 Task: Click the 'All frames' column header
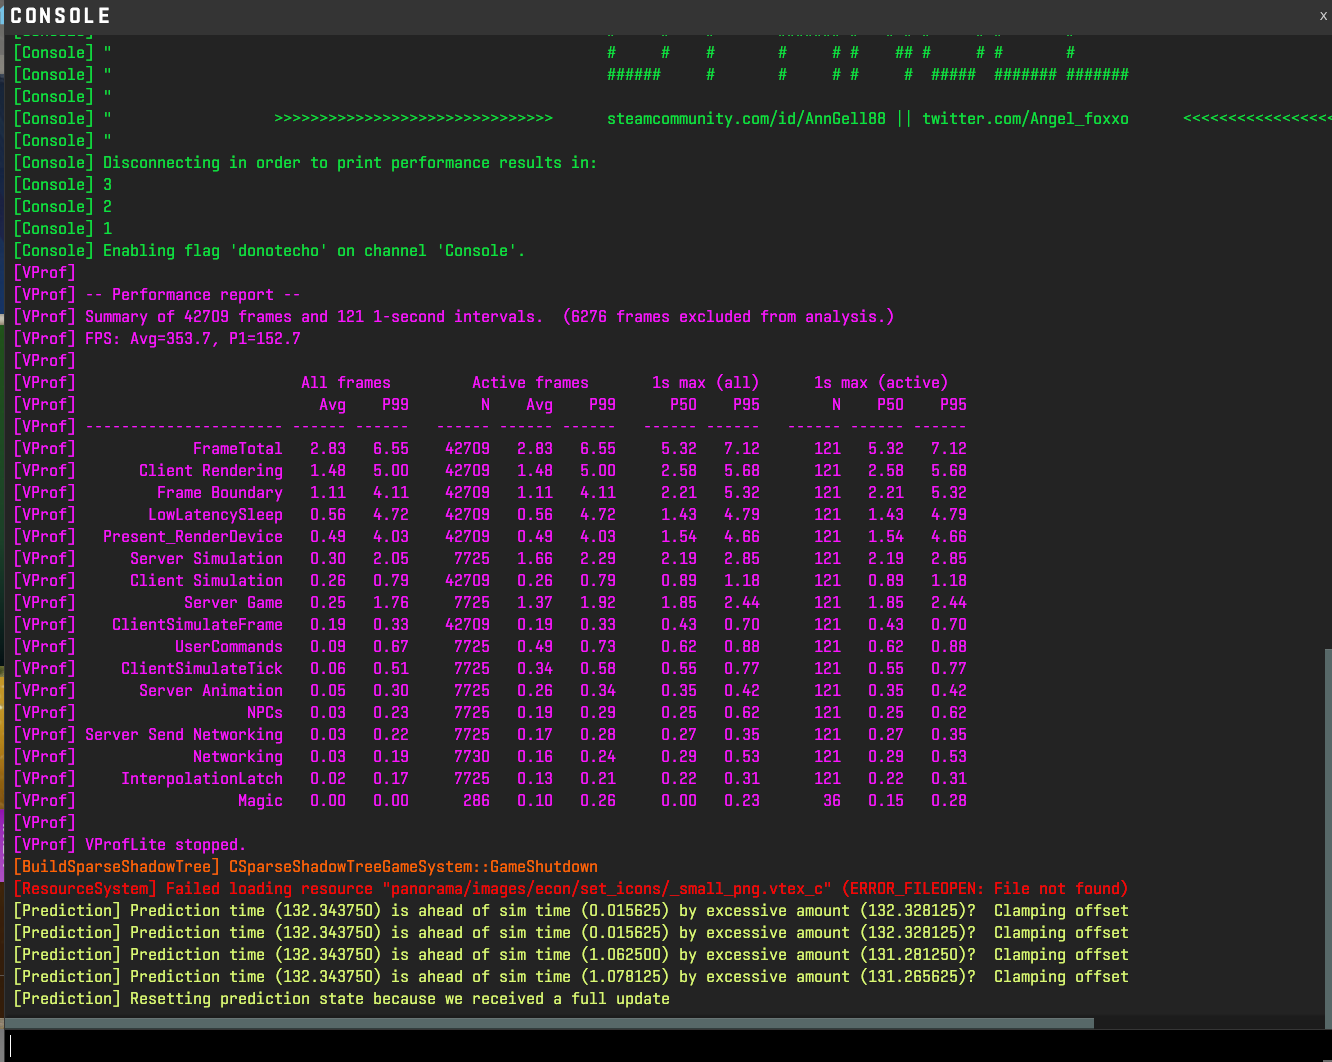pos(346,383)
